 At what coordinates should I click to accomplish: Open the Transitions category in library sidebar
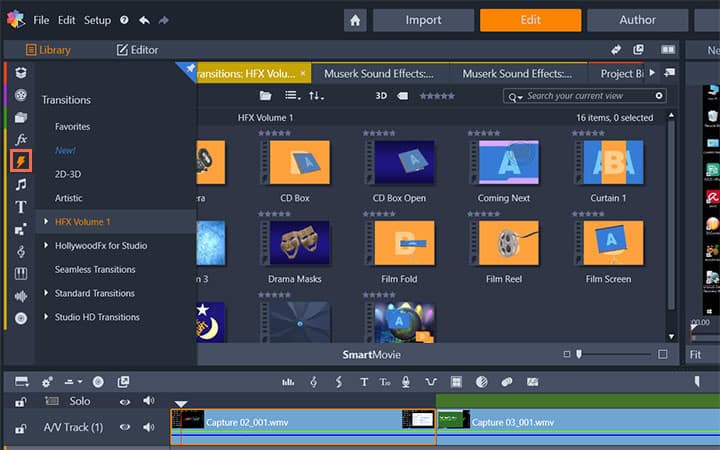pos(21,161)
